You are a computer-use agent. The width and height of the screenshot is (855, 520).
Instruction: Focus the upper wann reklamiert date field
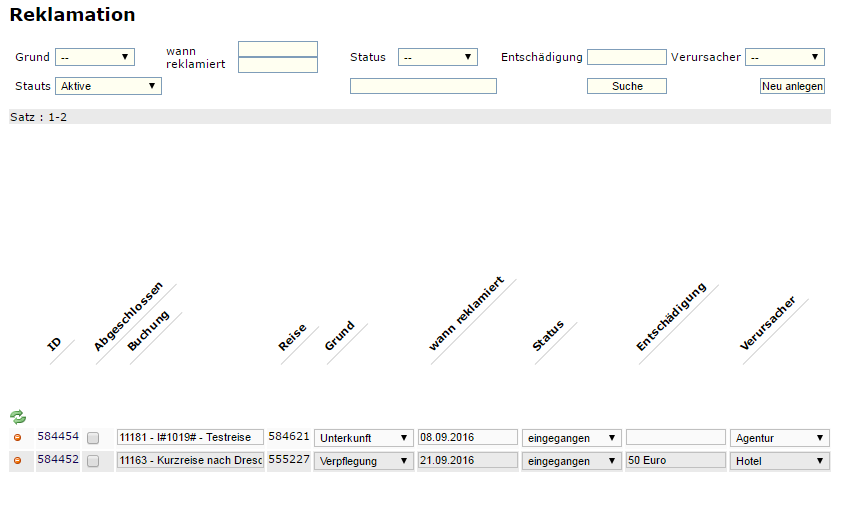click(x=277, y=49)
